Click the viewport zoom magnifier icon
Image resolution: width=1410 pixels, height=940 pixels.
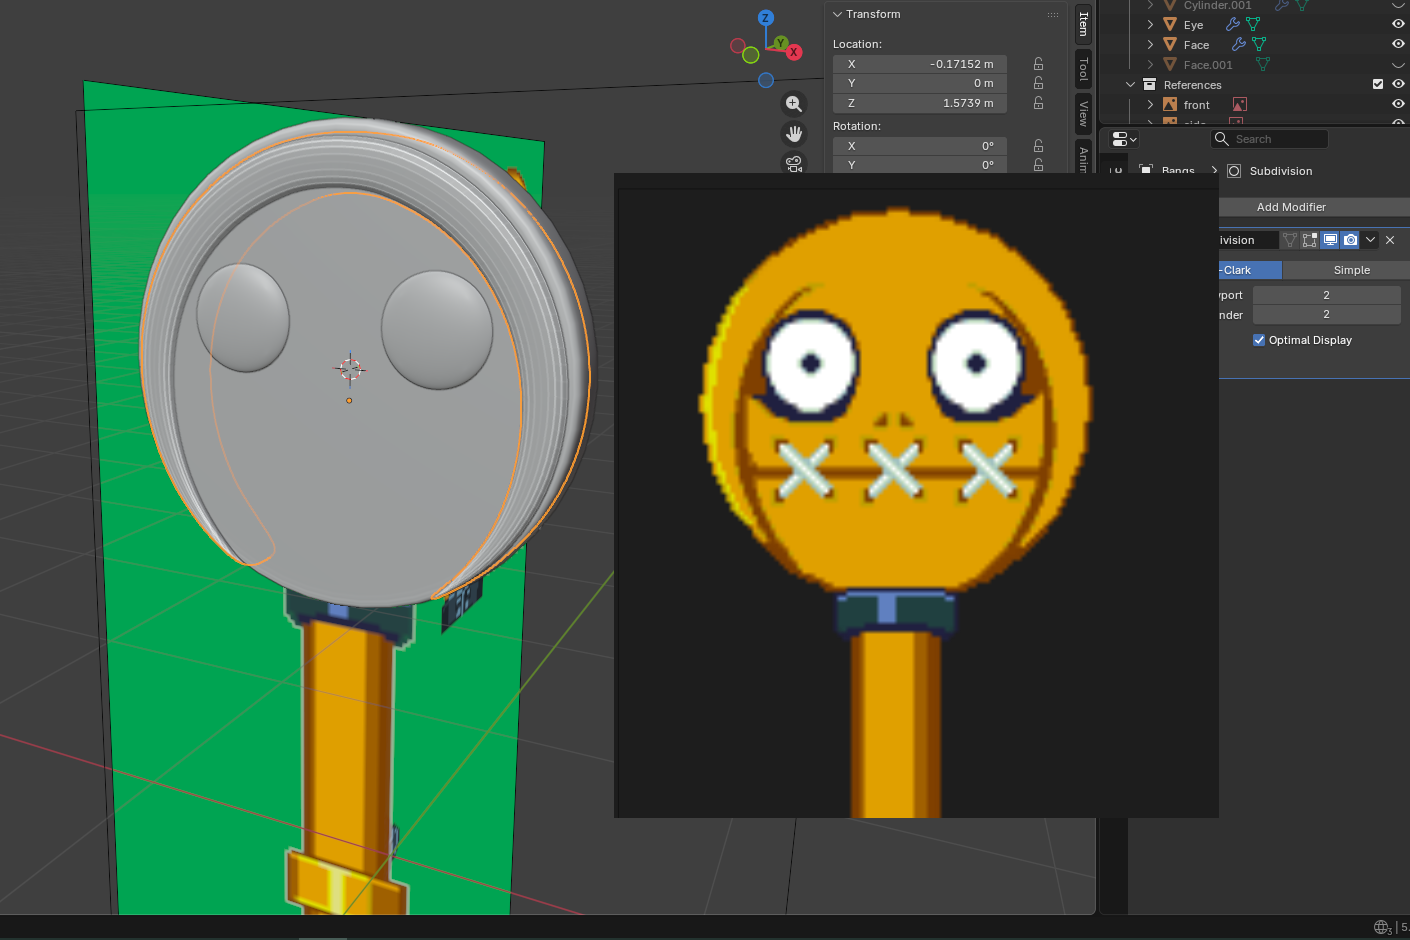point(794,104)
